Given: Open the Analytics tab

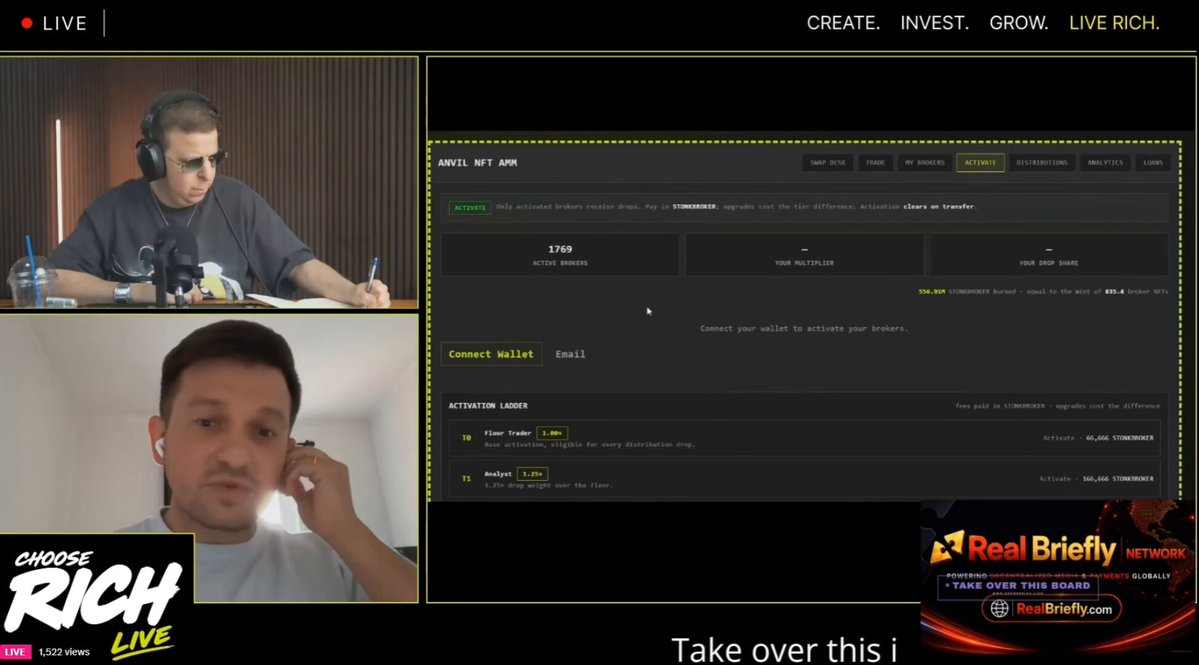Looking at the screenshot, I should pos(1105,163).
